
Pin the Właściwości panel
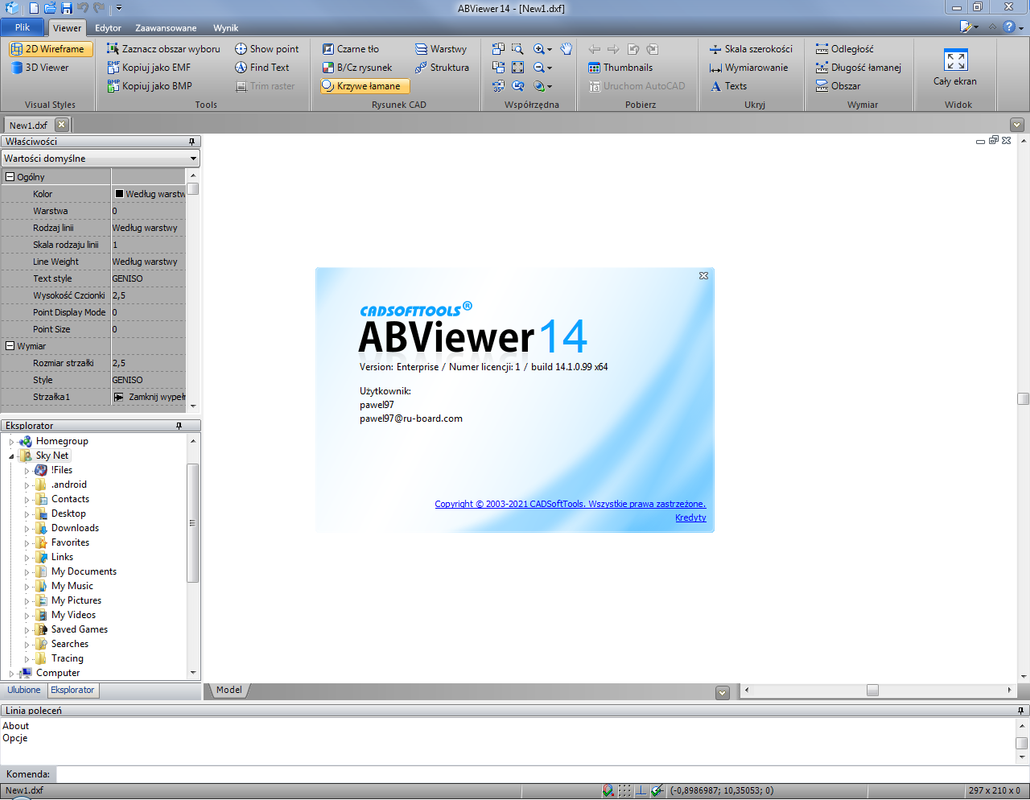pos(192,141)
